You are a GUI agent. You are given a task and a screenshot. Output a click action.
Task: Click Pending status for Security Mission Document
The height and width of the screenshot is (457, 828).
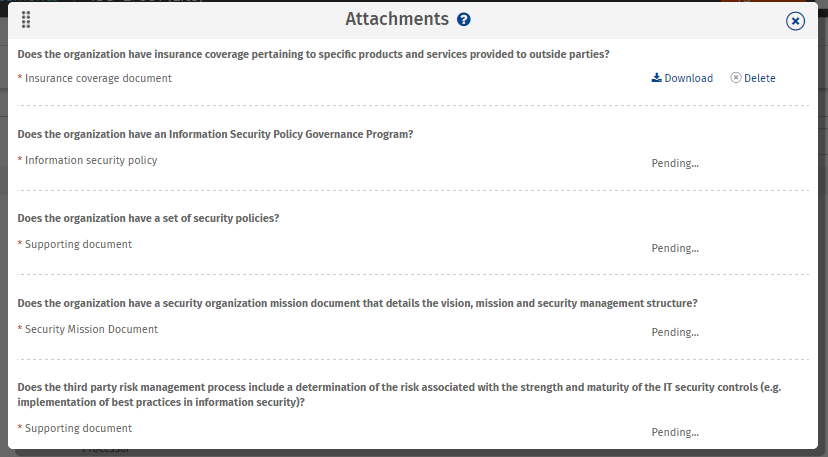pos(675,332)
